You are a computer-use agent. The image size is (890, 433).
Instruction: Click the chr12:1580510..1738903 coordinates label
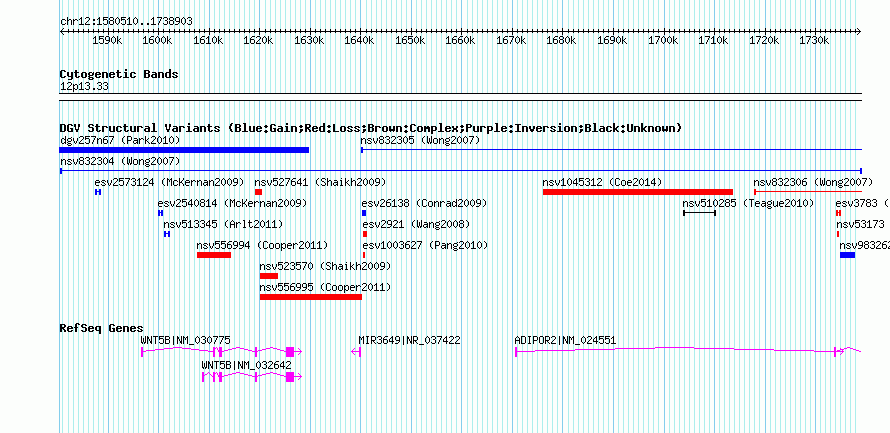click(x=126, y=21)
